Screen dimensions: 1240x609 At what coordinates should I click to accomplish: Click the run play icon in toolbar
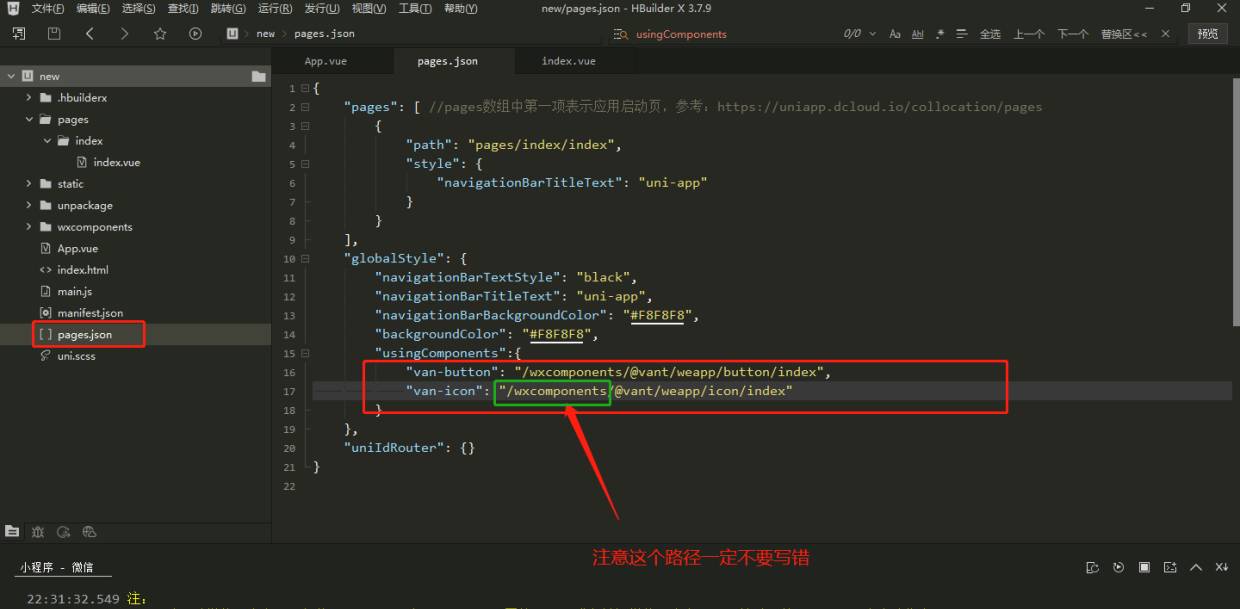point(195,33)
